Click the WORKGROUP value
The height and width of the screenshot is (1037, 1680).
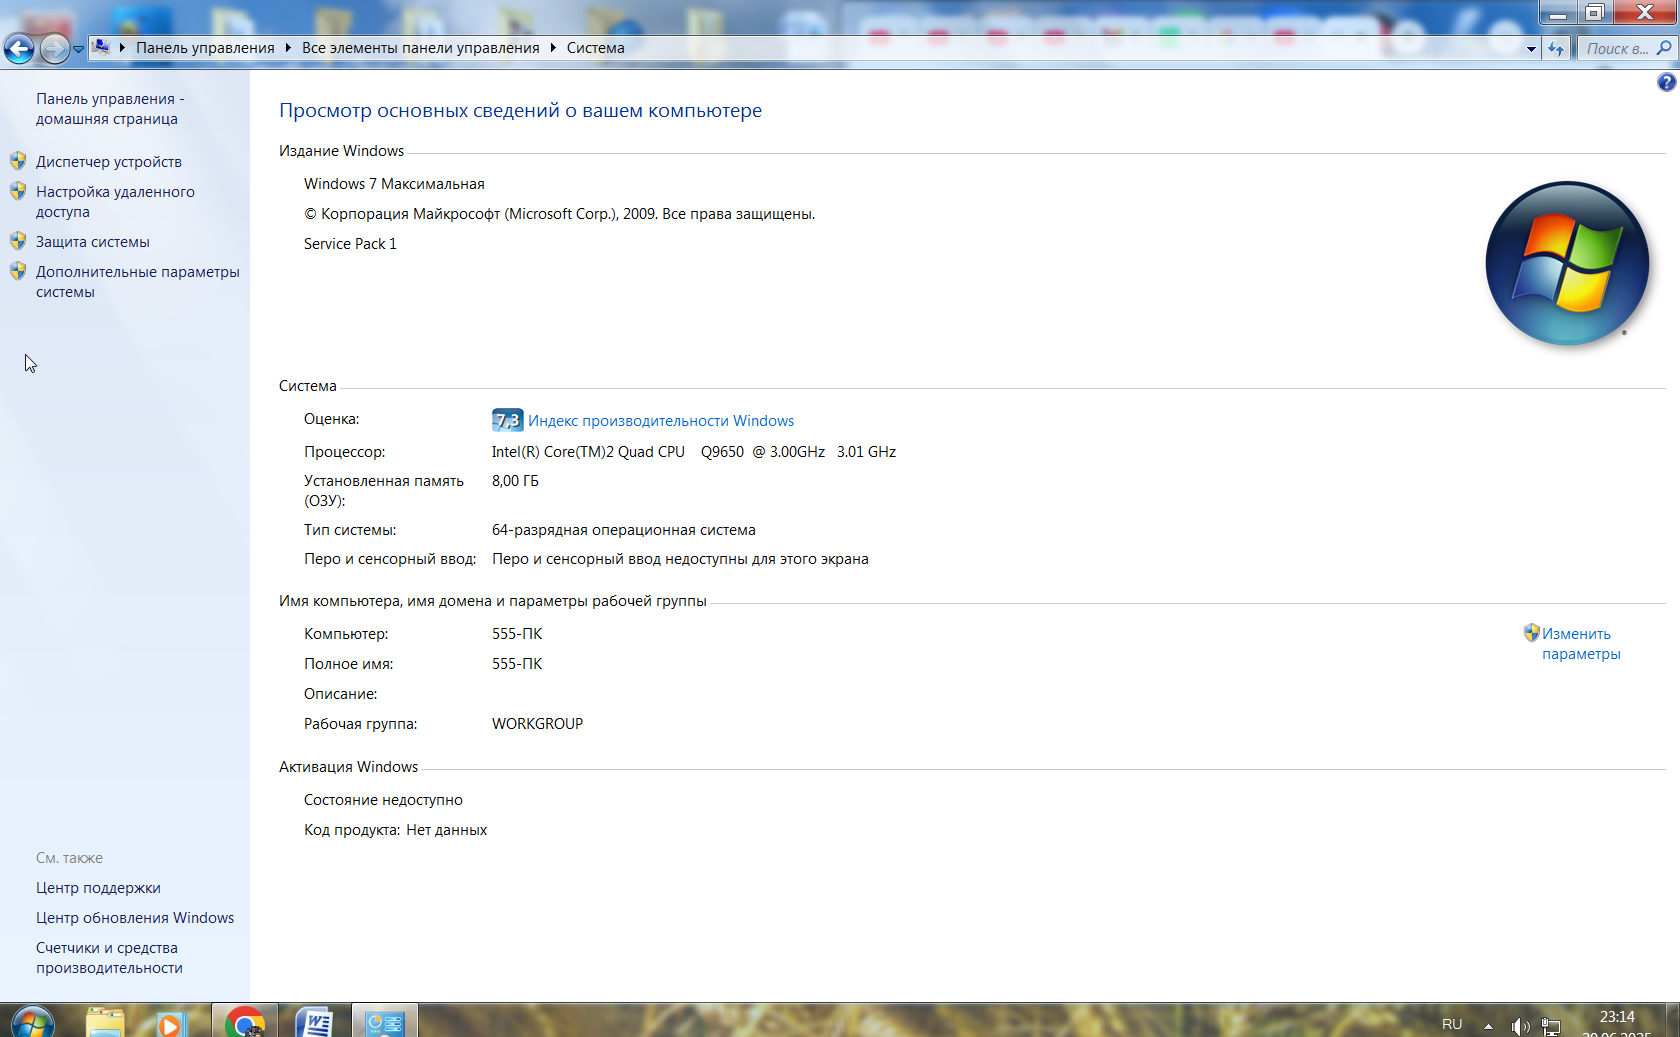pyautogui.click(x=537, y=724)
